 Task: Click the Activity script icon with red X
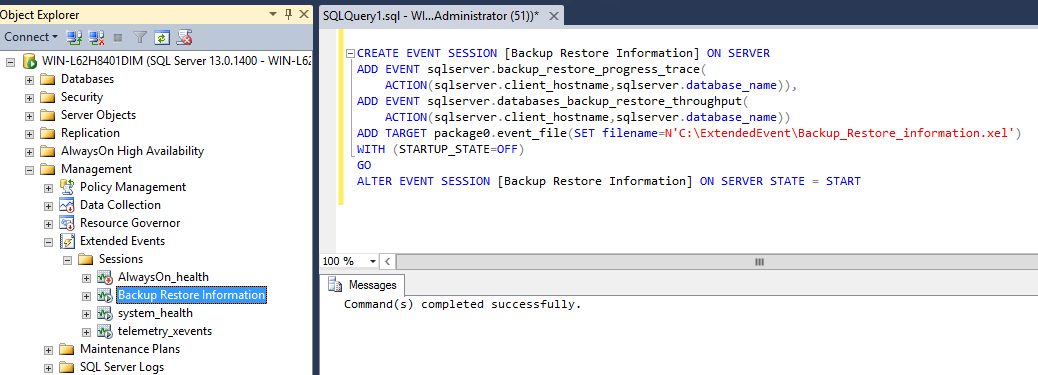pyautogui.click(x=185, y=37)
